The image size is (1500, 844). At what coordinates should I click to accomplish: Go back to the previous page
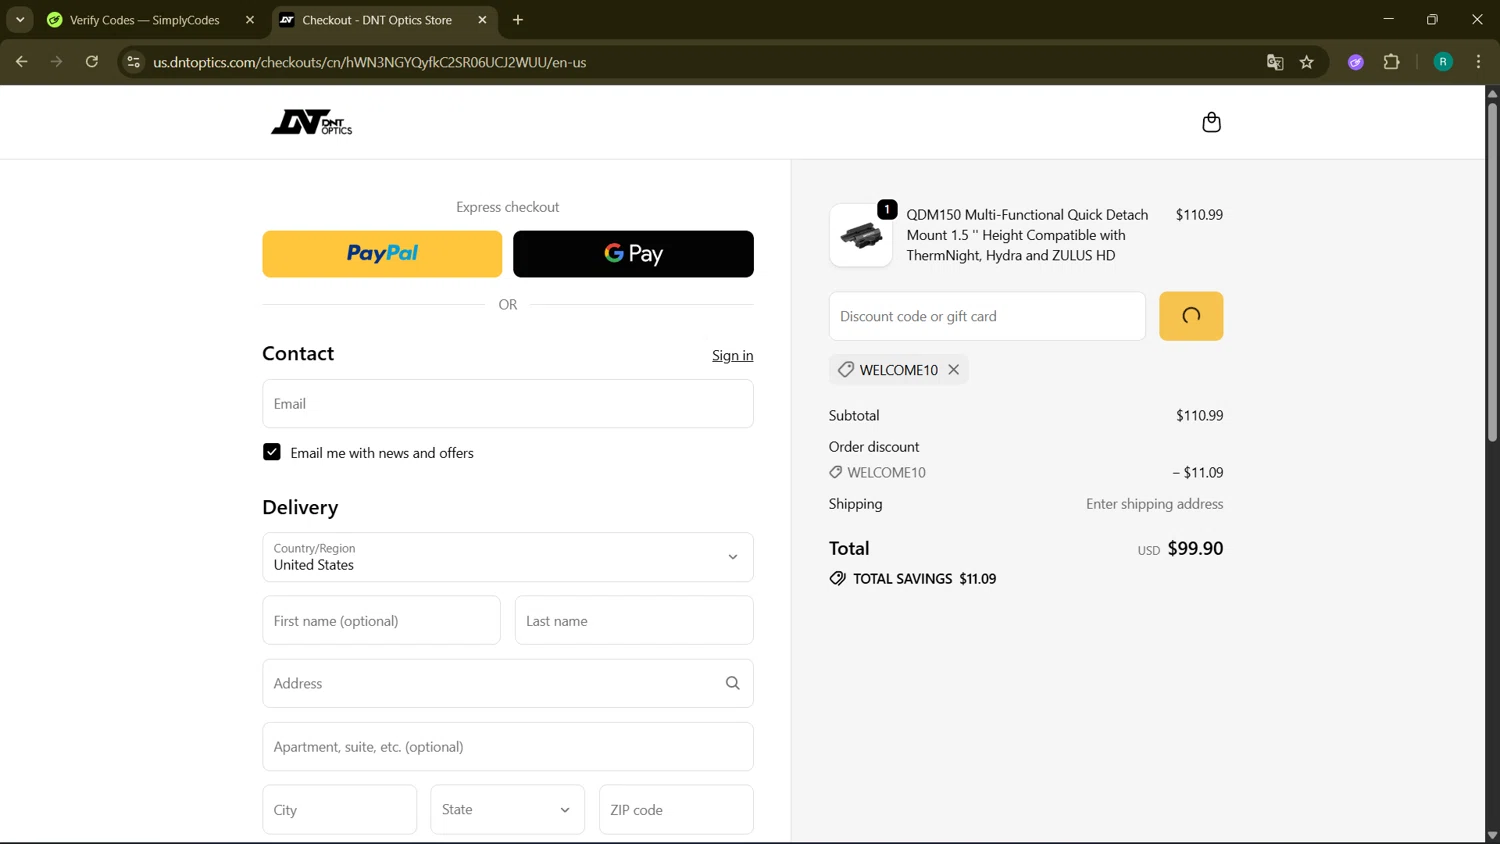click(22, 62)
